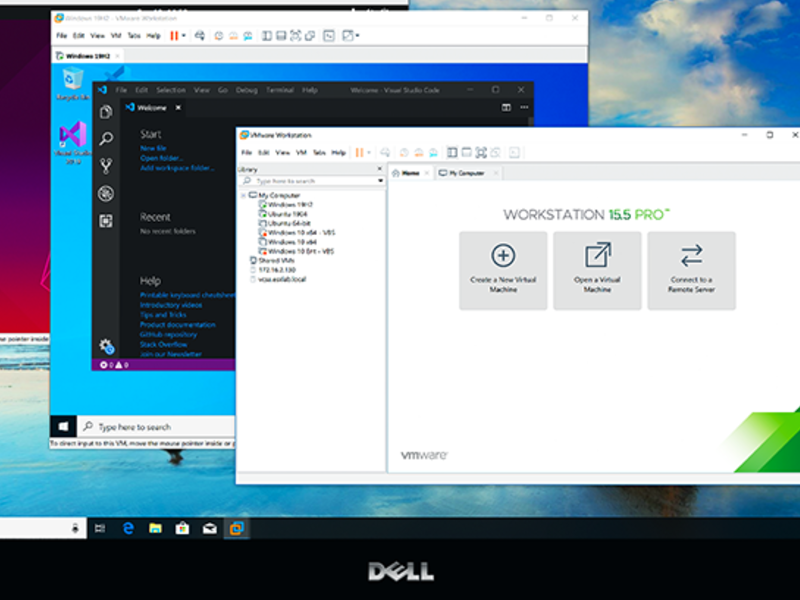Show console view in Windows 19H2 window toolbar
800x600 pixels.
click(x=329, y=36)
